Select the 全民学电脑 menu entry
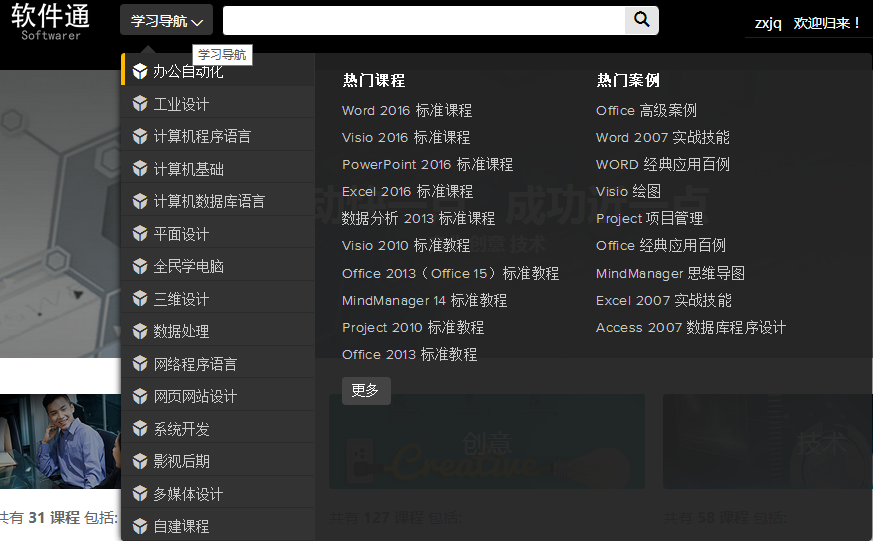Image resolution: width=873 pixels, height=541 pixels. pyautogui.click(x=218, y=266)
